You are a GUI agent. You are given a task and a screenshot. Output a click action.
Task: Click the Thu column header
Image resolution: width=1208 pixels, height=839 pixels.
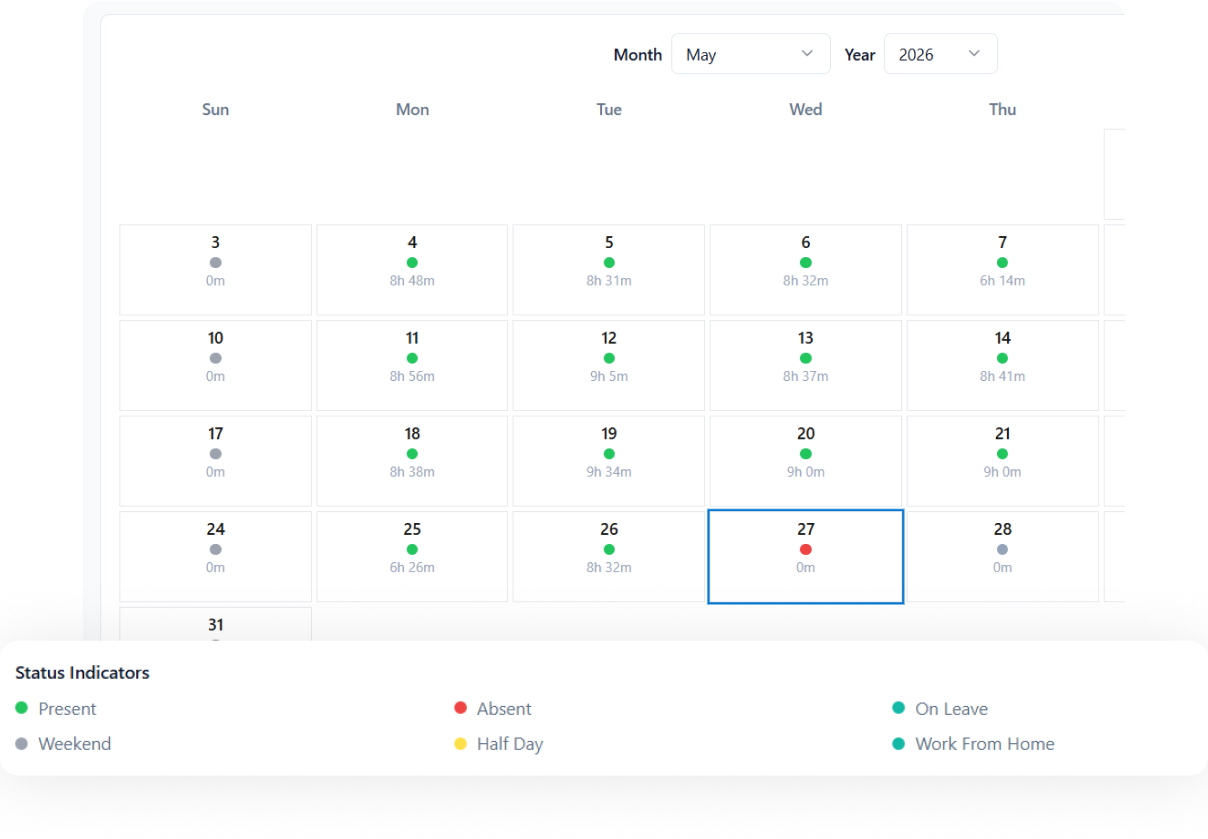[x=1003, y=109]
